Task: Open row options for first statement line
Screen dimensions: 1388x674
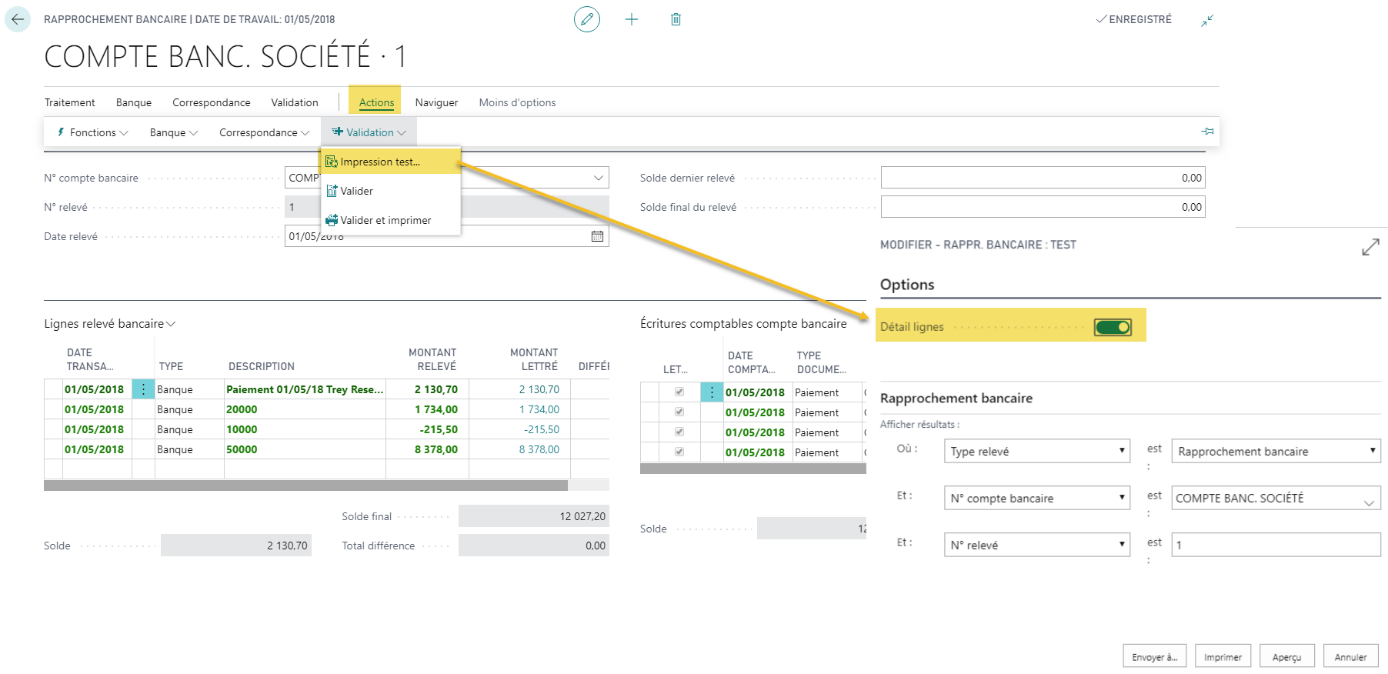Action: [x=143, y=390]
